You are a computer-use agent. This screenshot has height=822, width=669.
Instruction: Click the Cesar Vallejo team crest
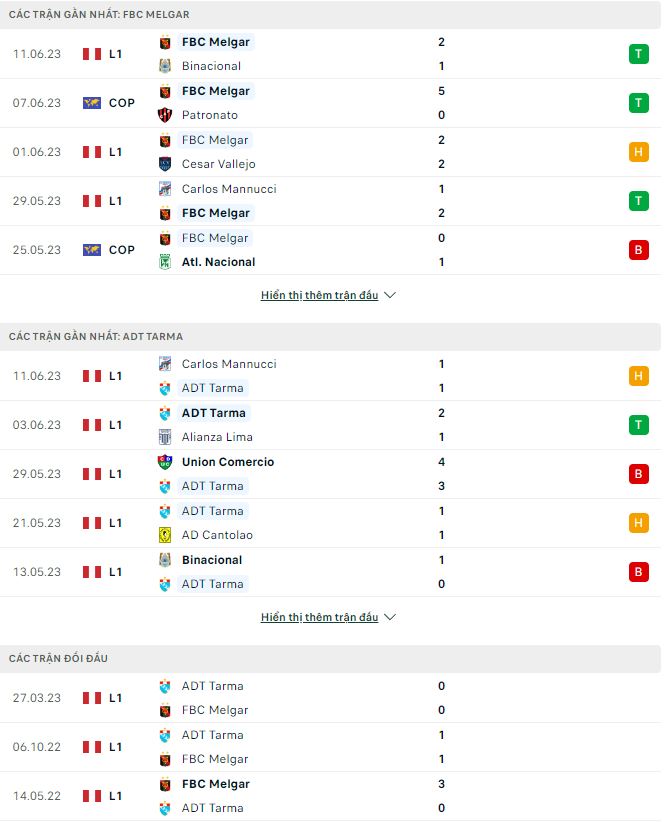(x=166, y=164)
